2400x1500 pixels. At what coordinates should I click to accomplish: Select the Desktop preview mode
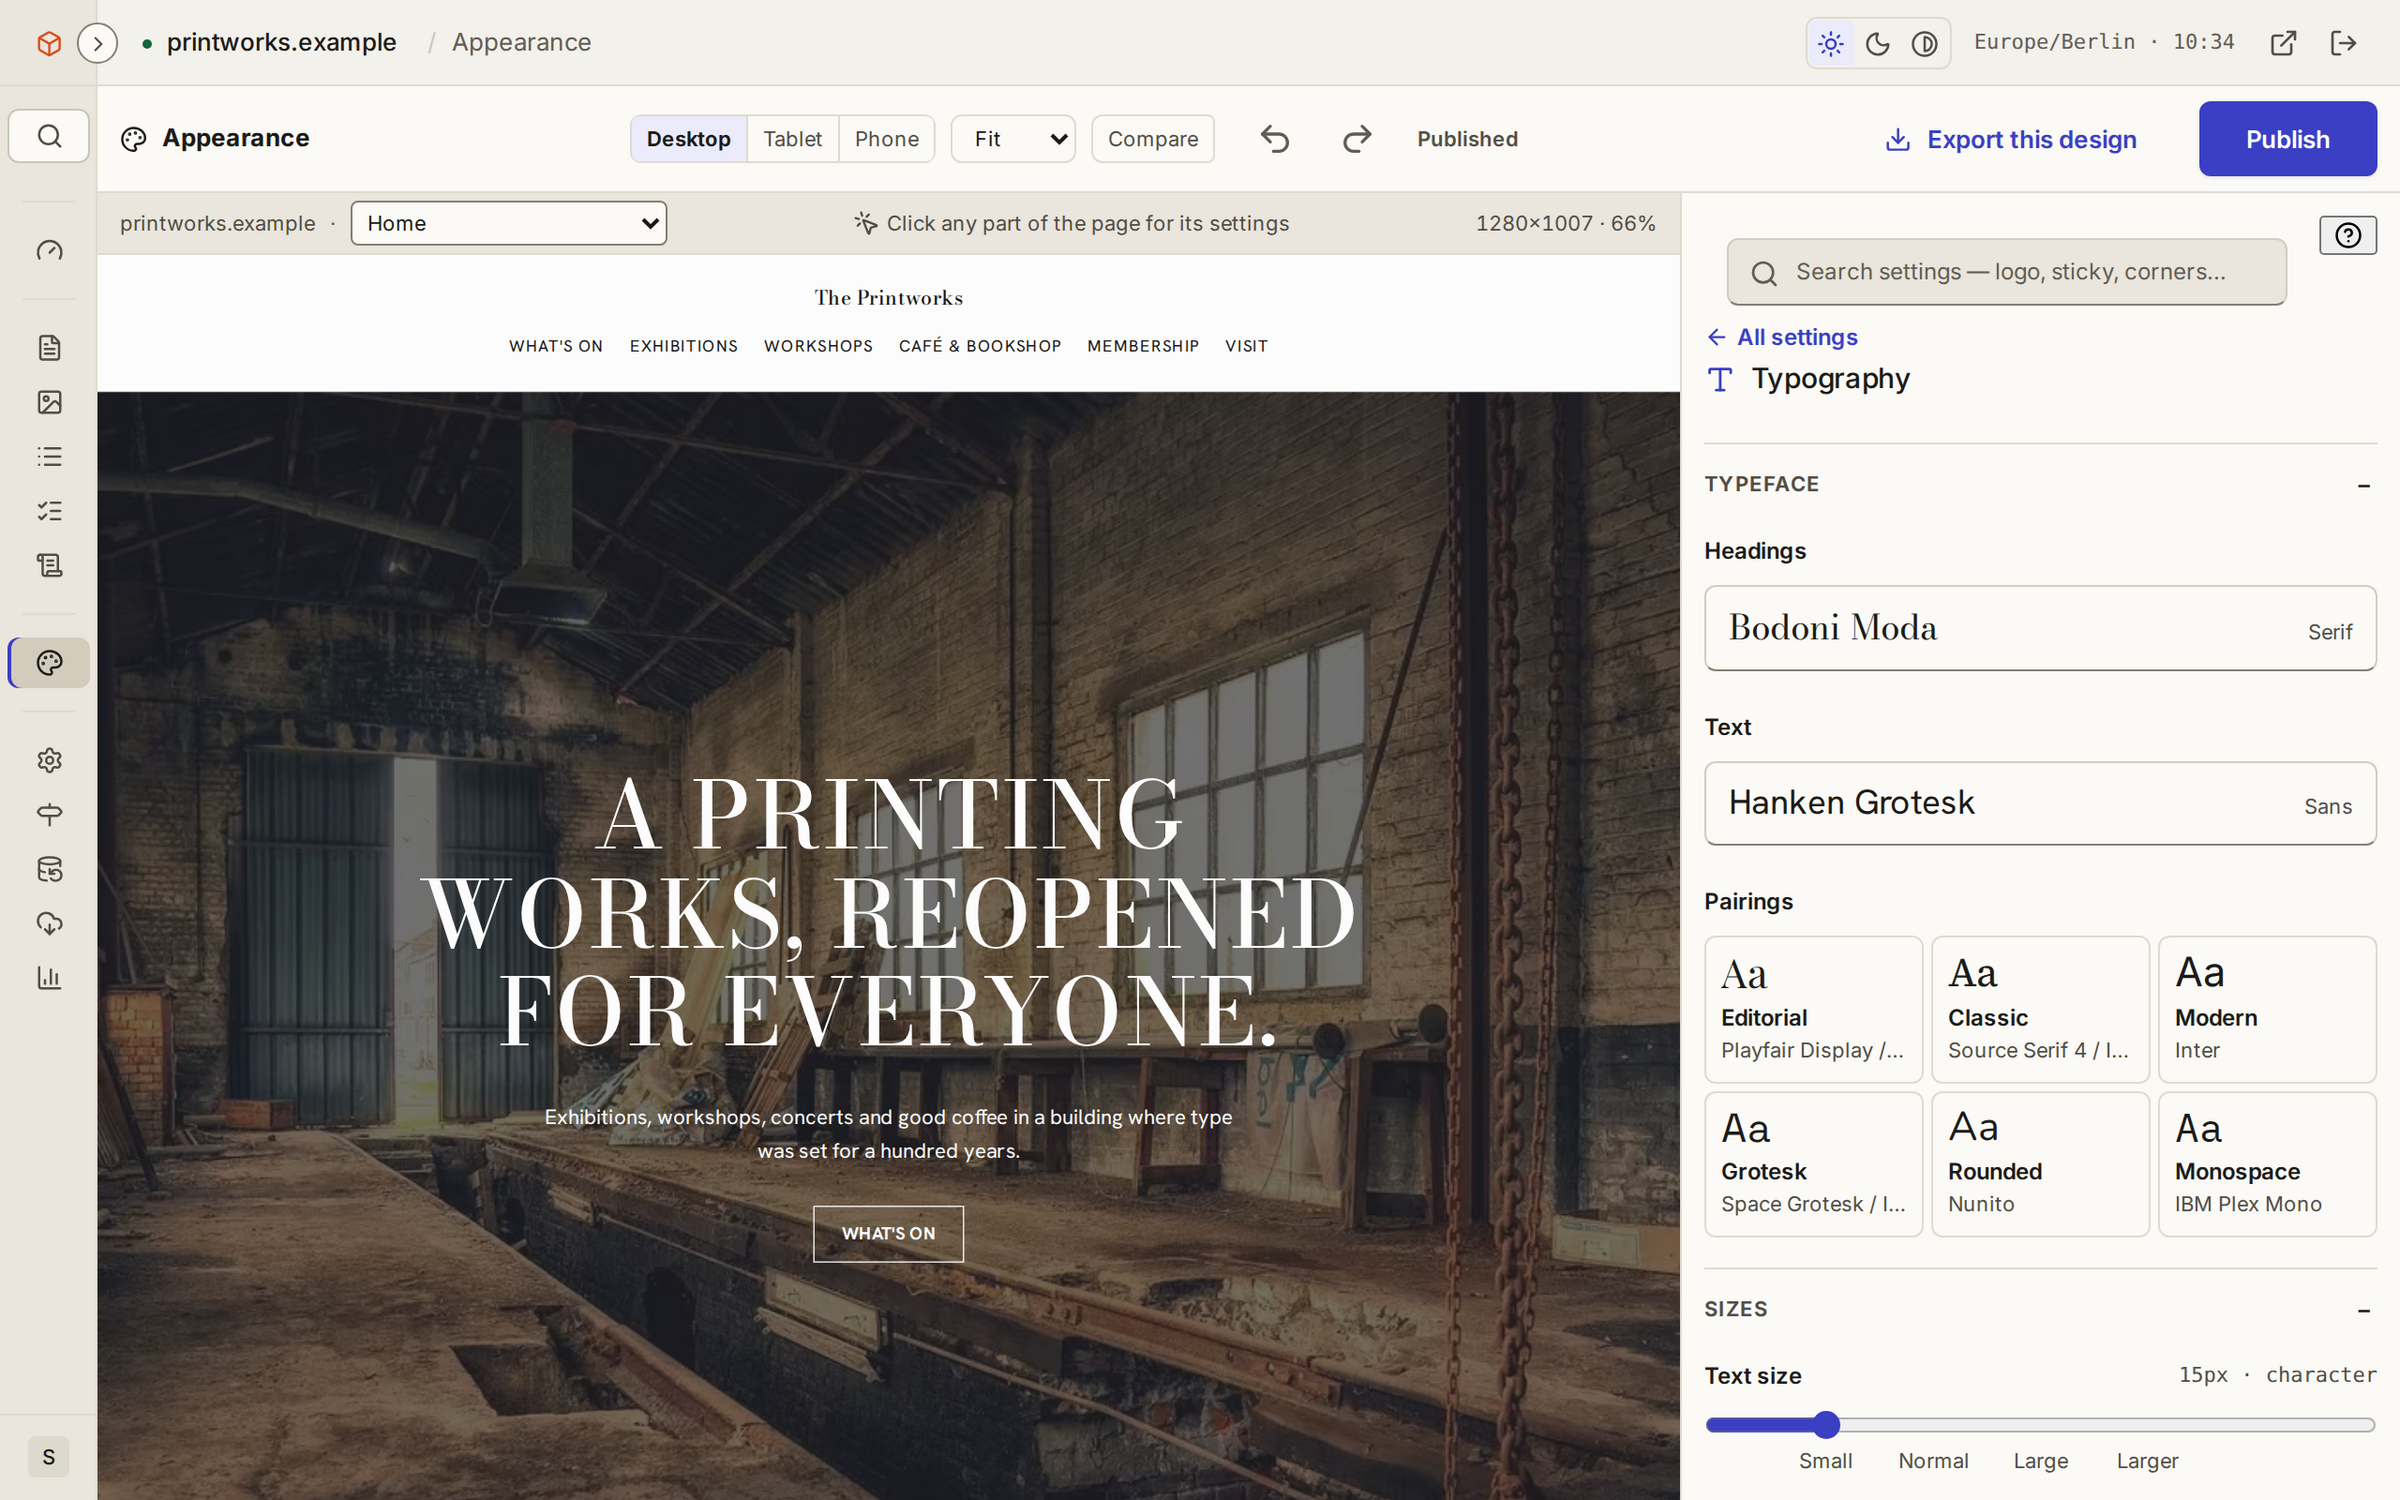pos(689,139)
